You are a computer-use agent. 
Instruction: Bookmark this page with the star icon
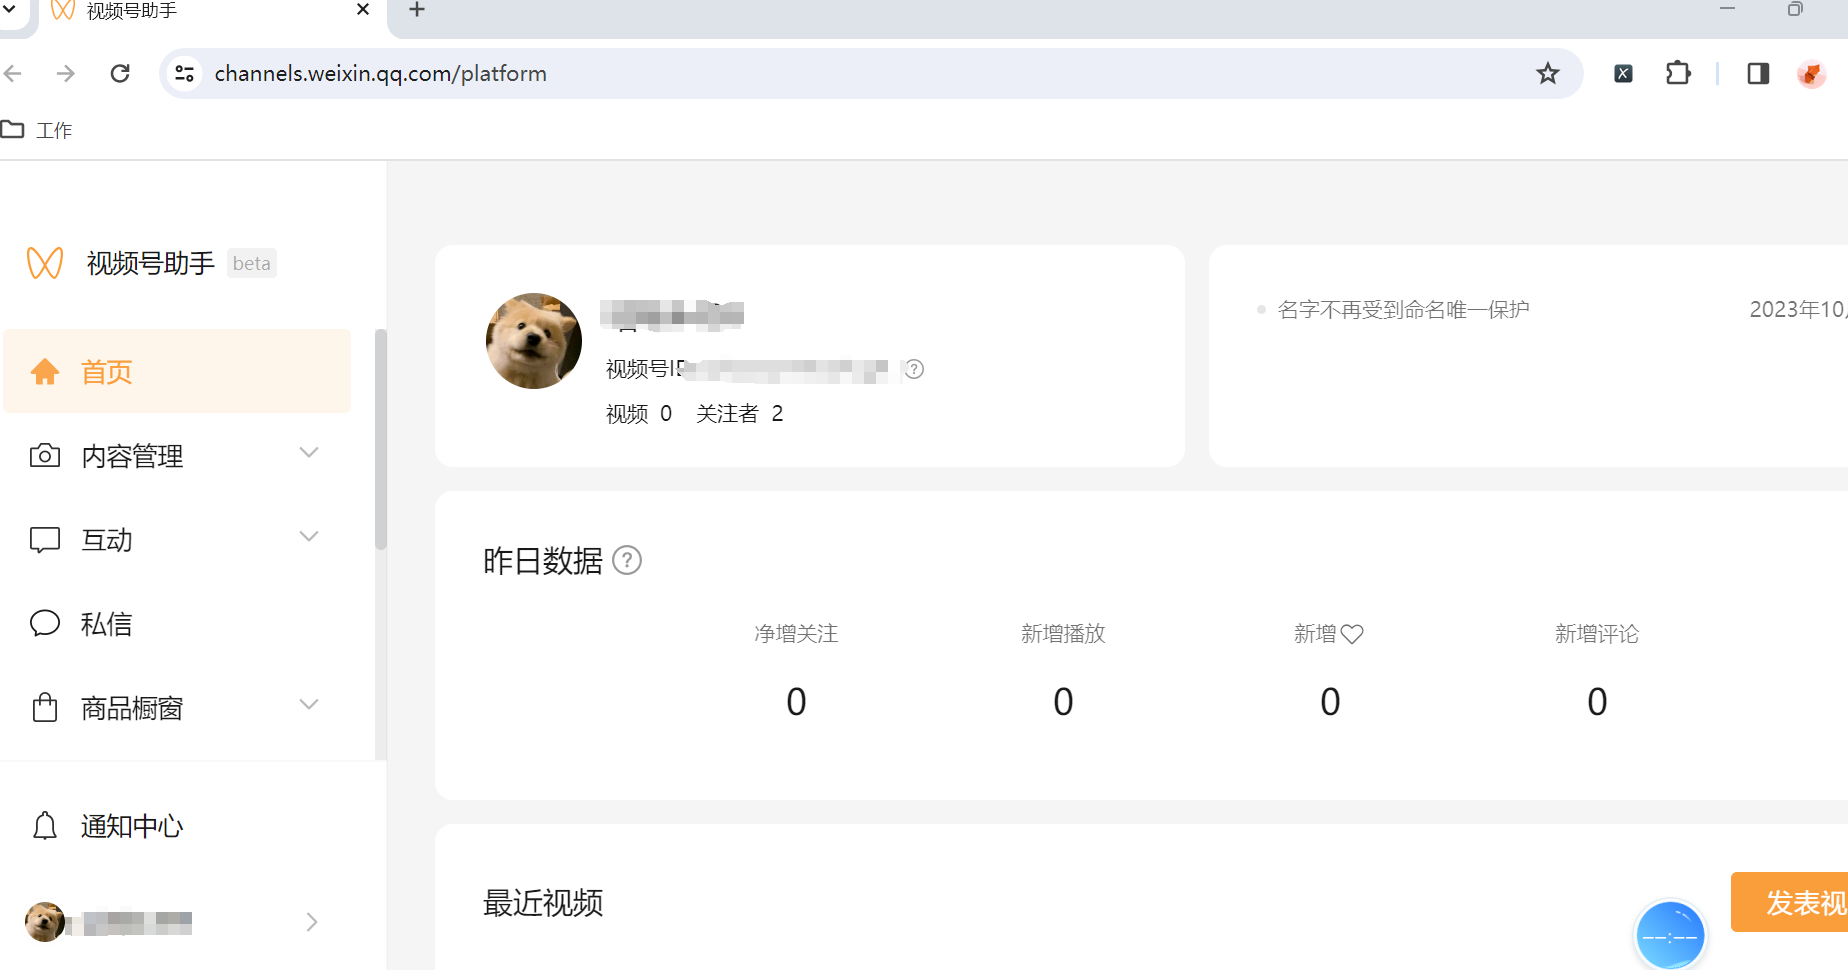click(x=1548, y=73)
